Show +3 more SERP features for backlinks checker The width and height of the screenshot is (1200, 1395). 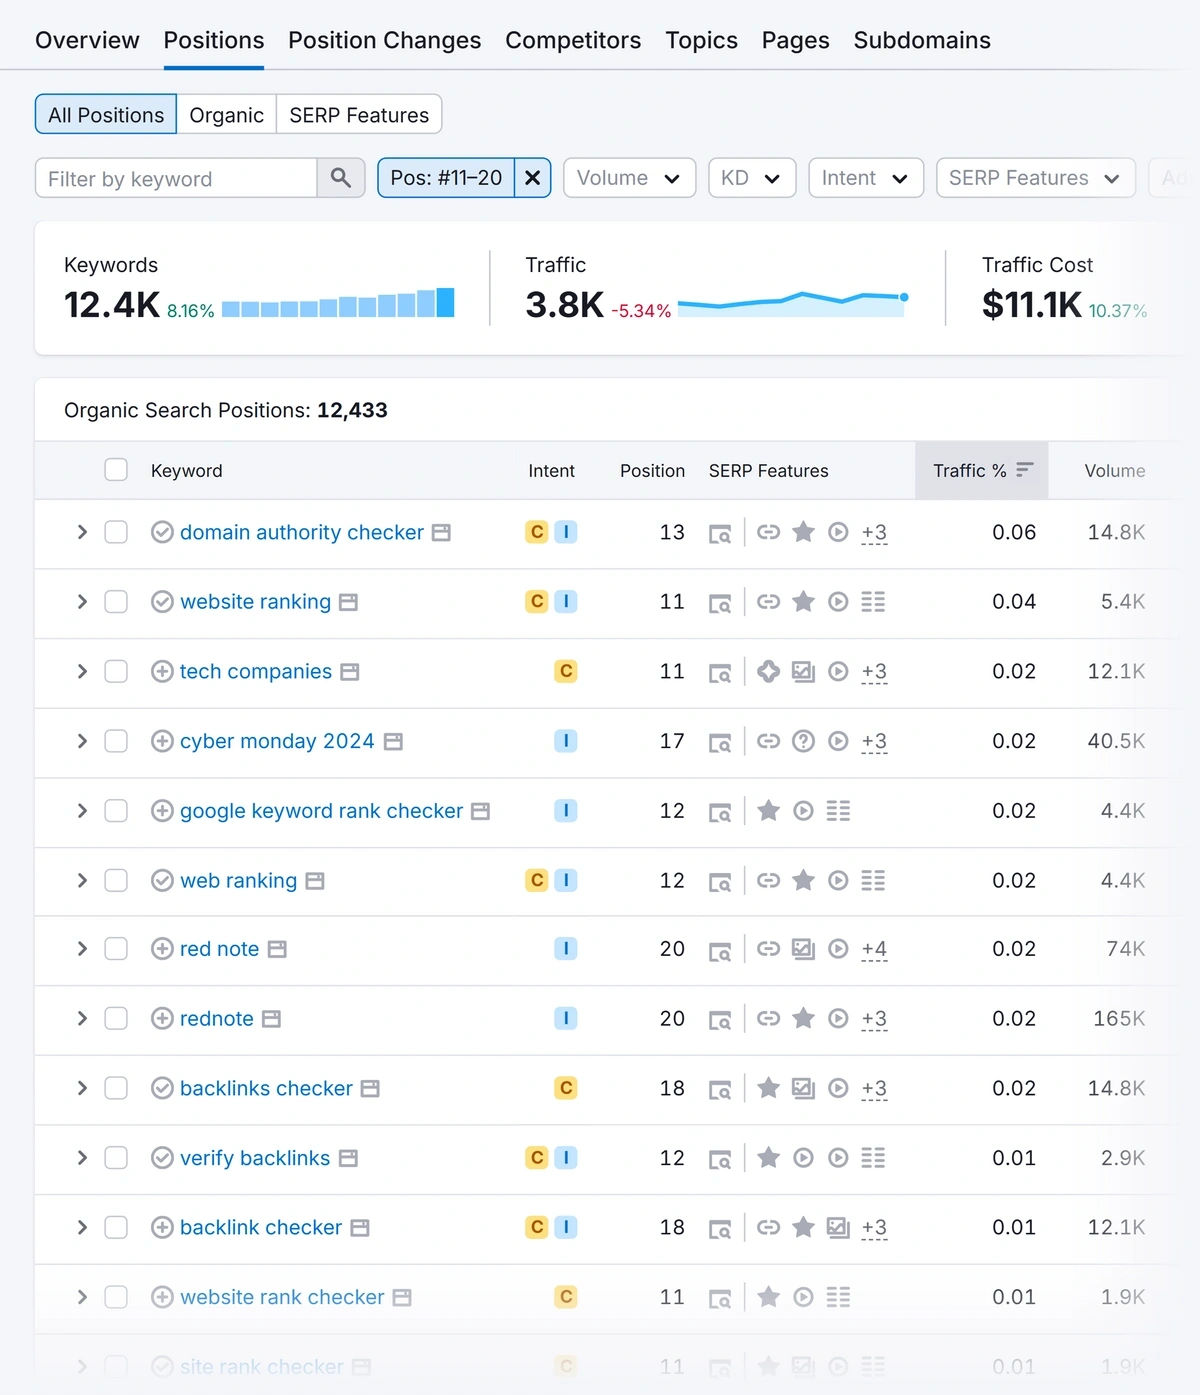[874, 1088]
